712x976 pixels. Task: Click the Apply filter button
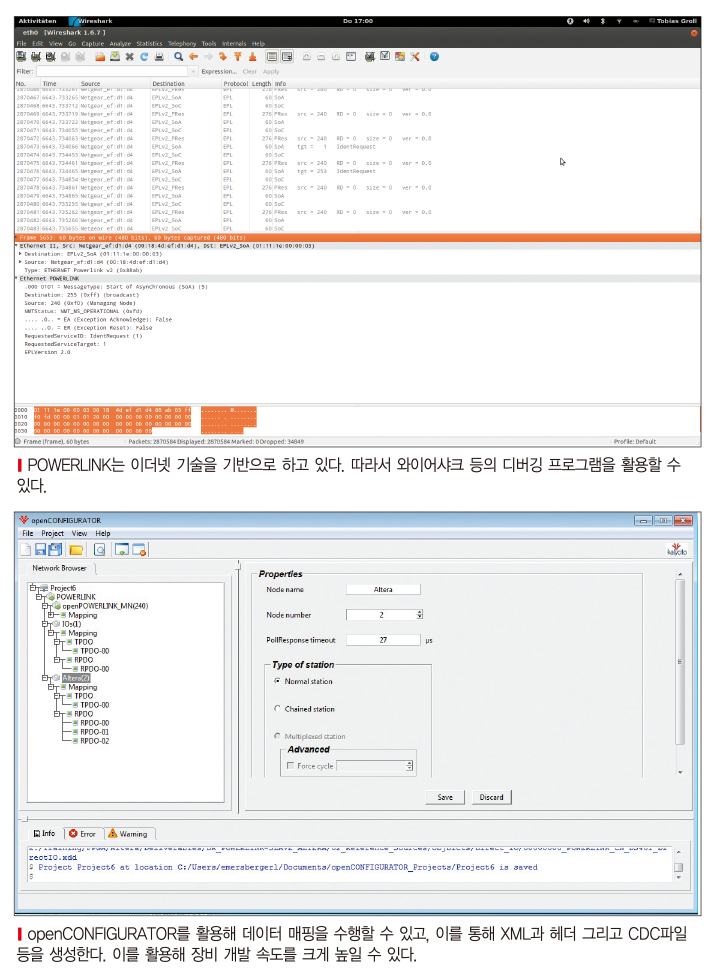[271, 72]
